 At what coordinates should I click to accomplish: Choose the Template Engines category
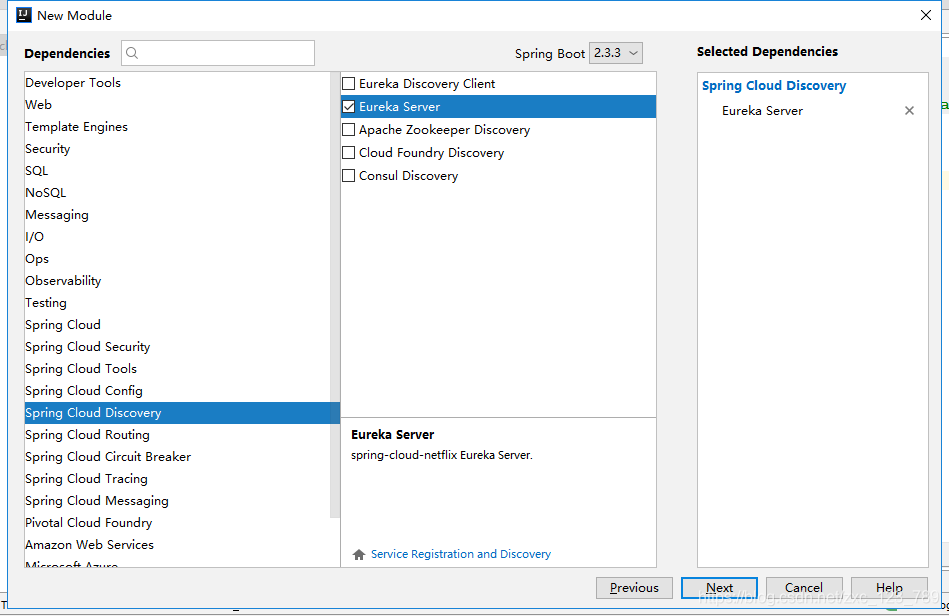(178, 127)
